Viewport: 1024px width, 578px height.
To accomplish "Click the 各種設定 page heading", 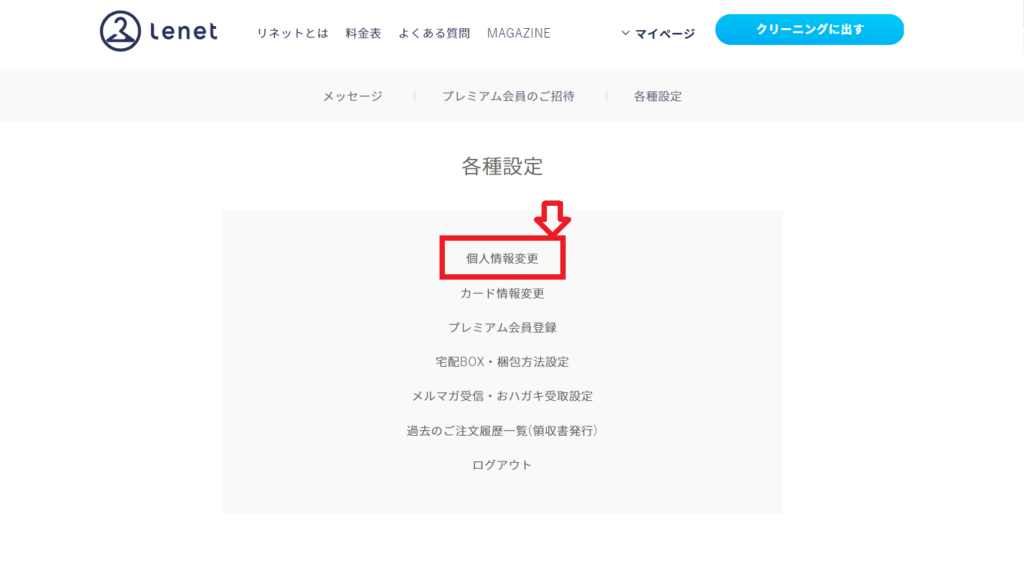I will 502,166.
